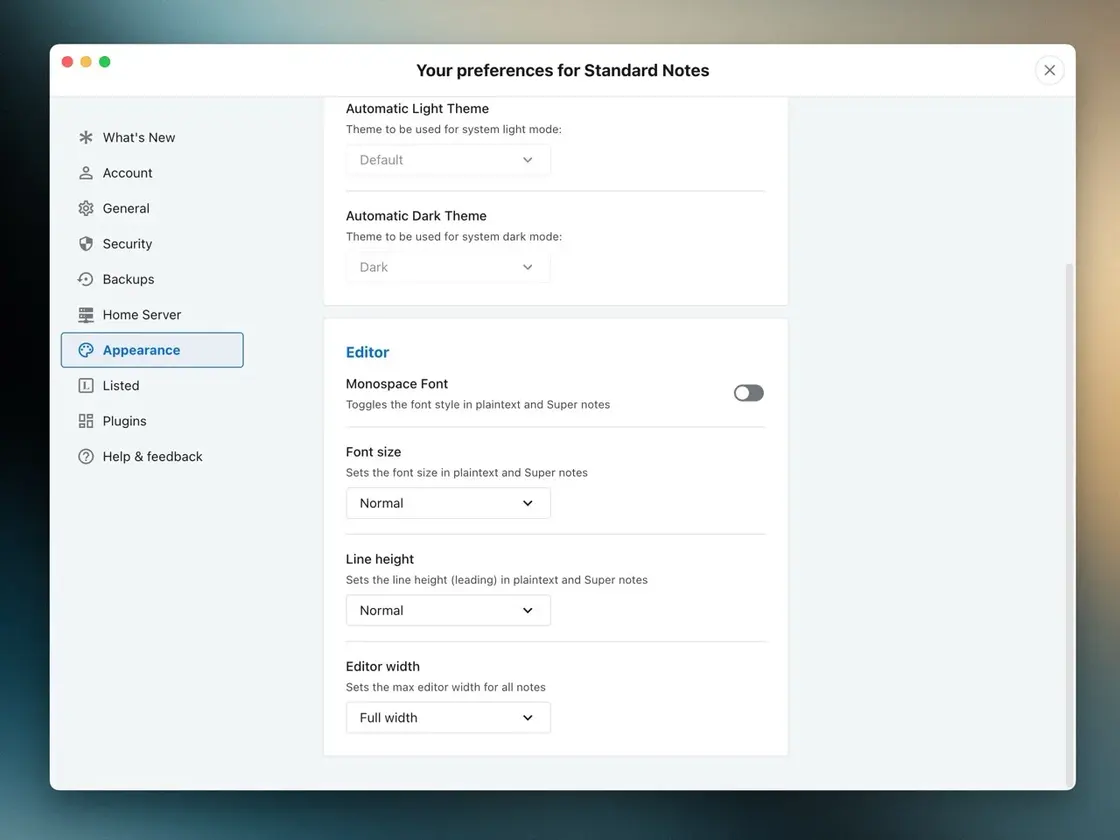Click the "Line height" label
Viewport: 1120px width, 840px height.
coord(380,559)
